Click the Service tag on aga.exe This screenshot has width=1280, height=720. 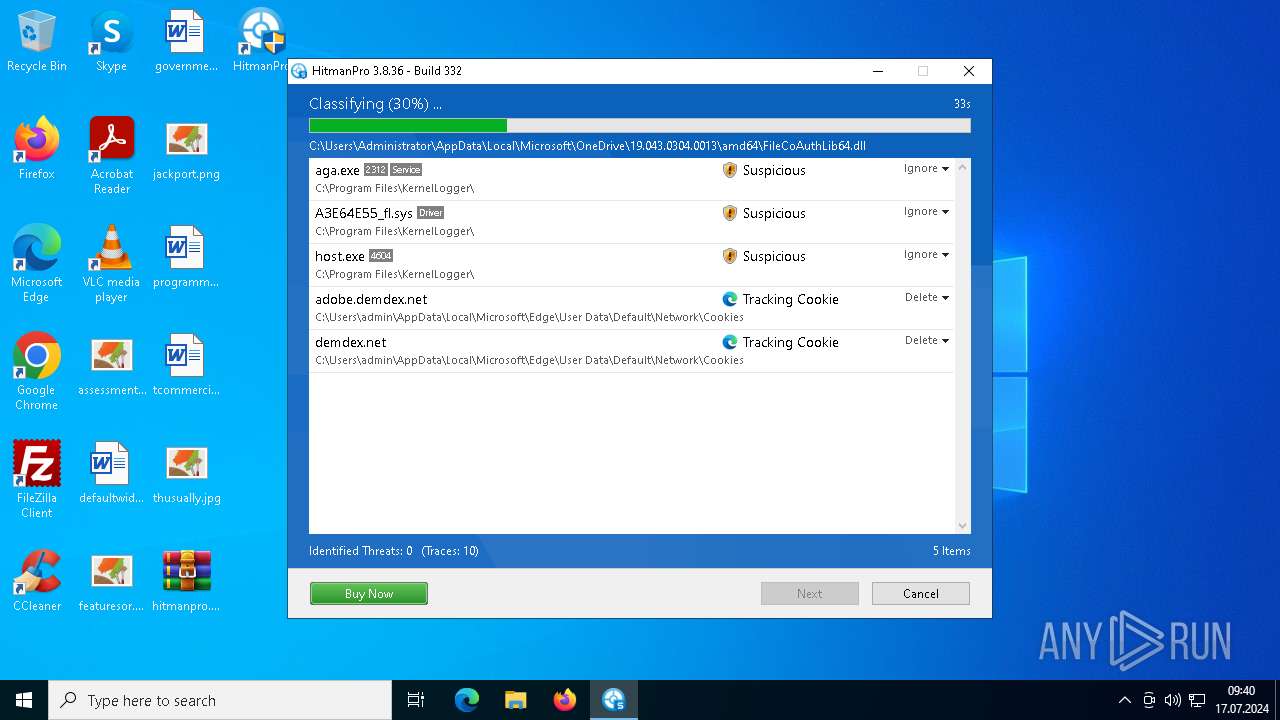tap(406, 170)
